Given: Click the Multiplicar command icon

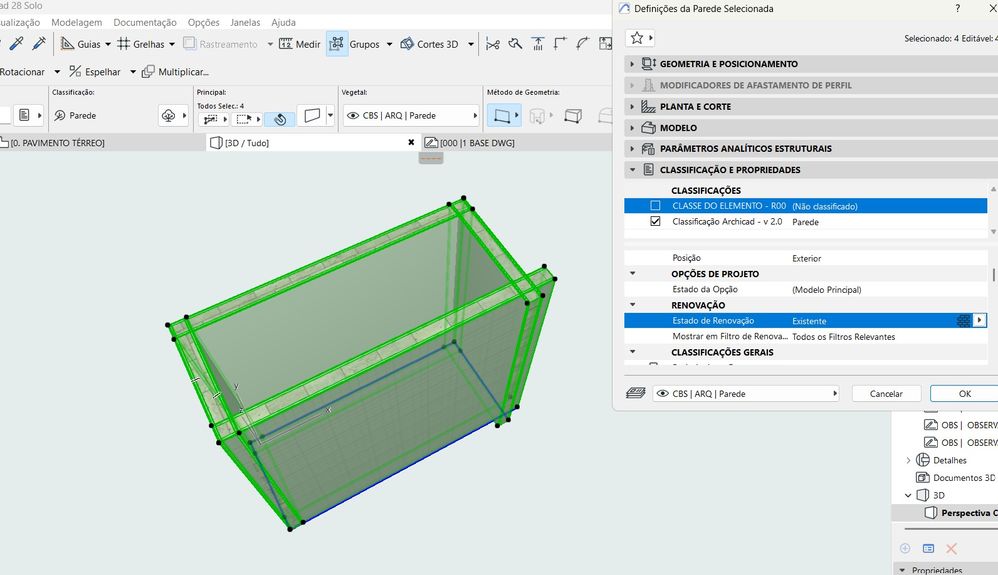Looking at the screenshot, I should [x=148, y=72].
